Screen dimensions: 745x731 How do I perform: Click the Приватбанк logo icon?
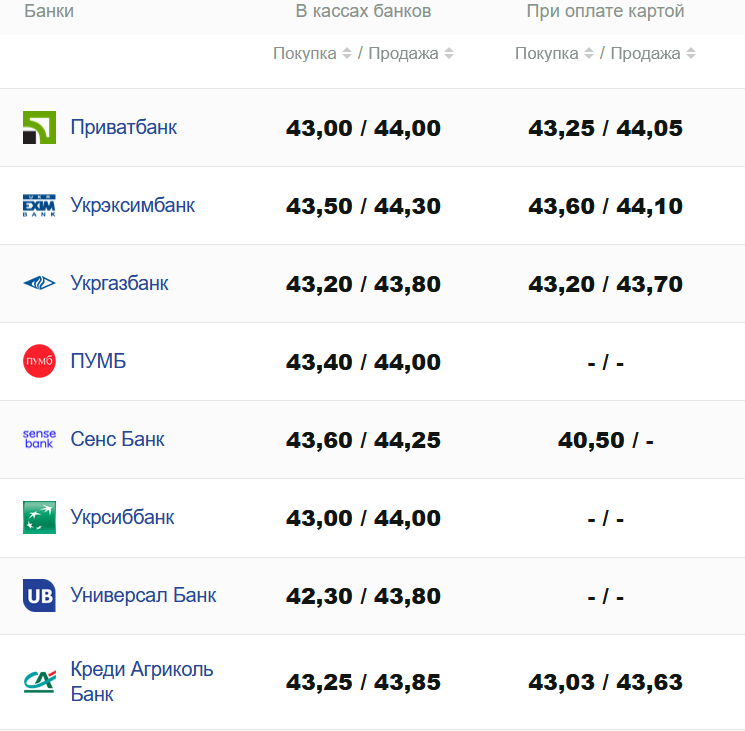pos(39,128)
